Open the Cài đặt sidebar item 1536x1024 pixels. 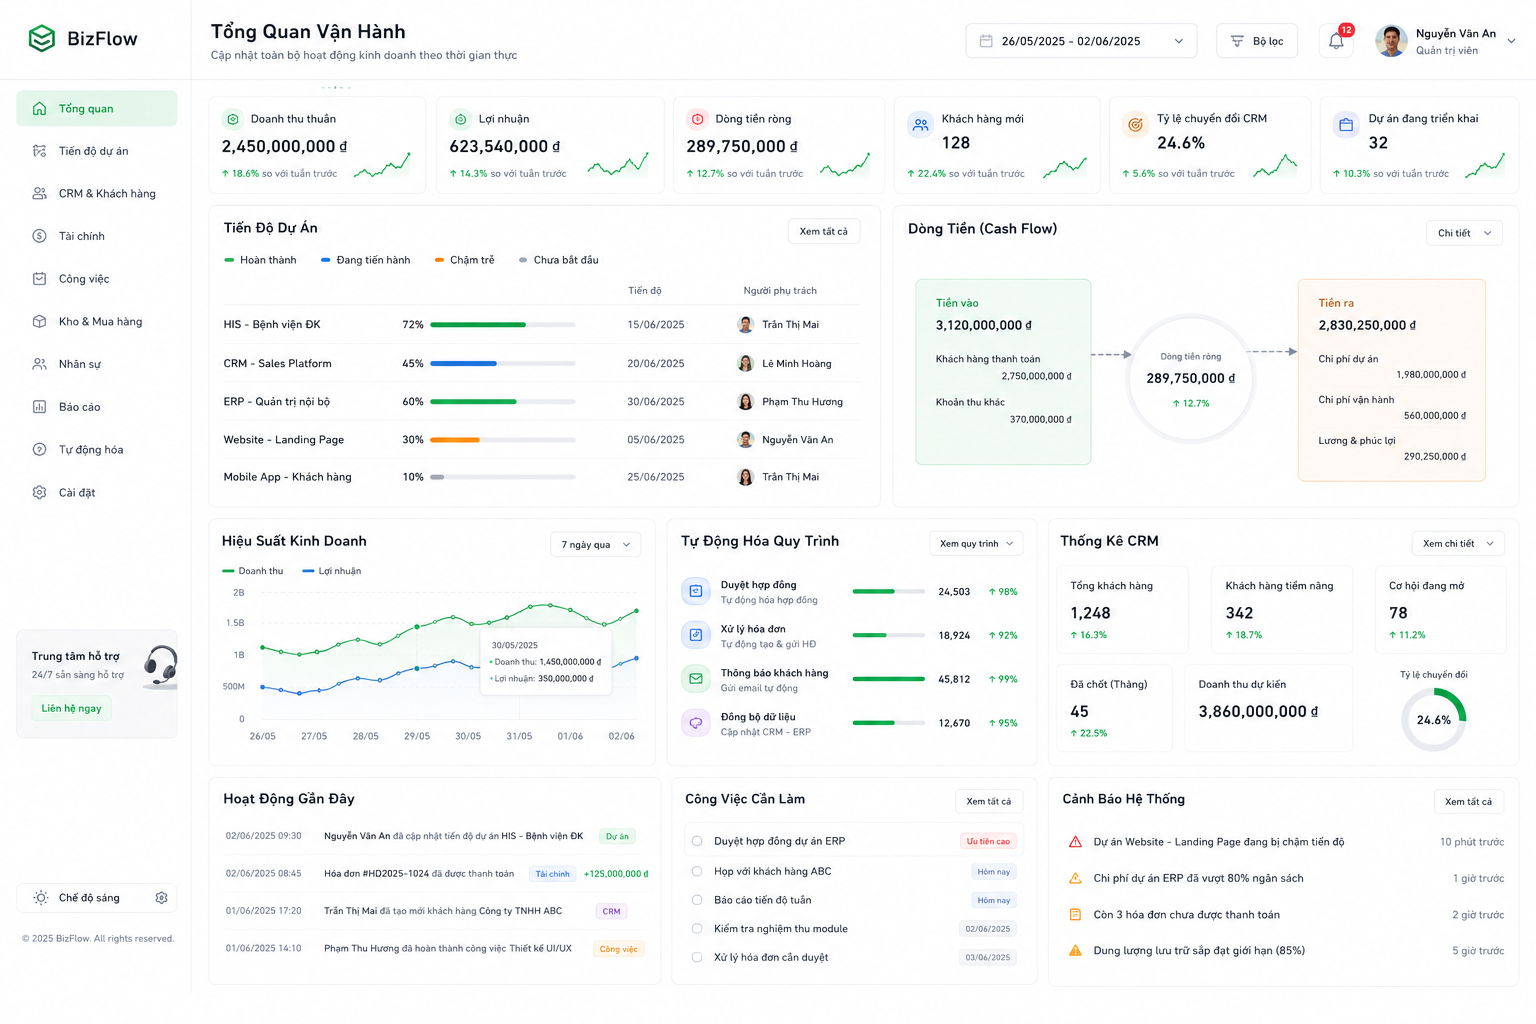click(x=97, y=493)
